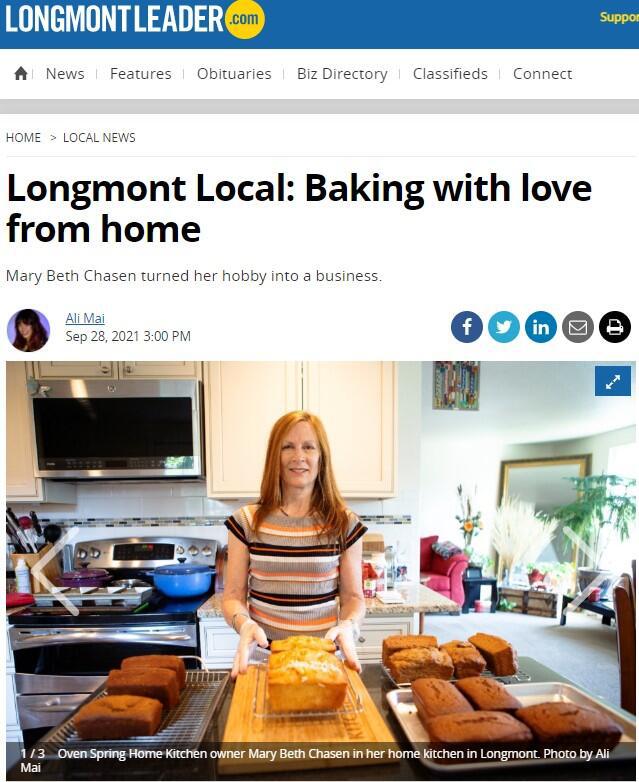Open the Obituaries section
This screenshot has height=782, width=639.
234,74
